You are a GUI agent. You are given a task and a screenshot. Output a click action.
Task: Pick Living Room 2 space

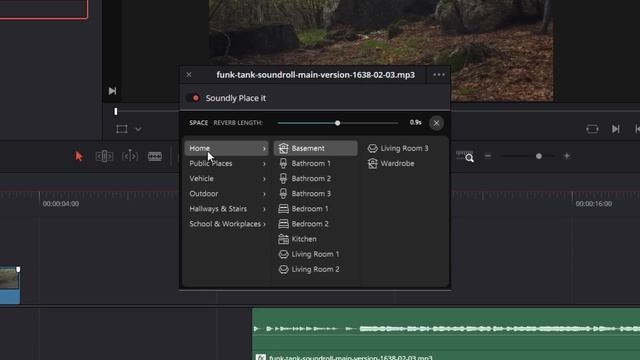[315, 269]
